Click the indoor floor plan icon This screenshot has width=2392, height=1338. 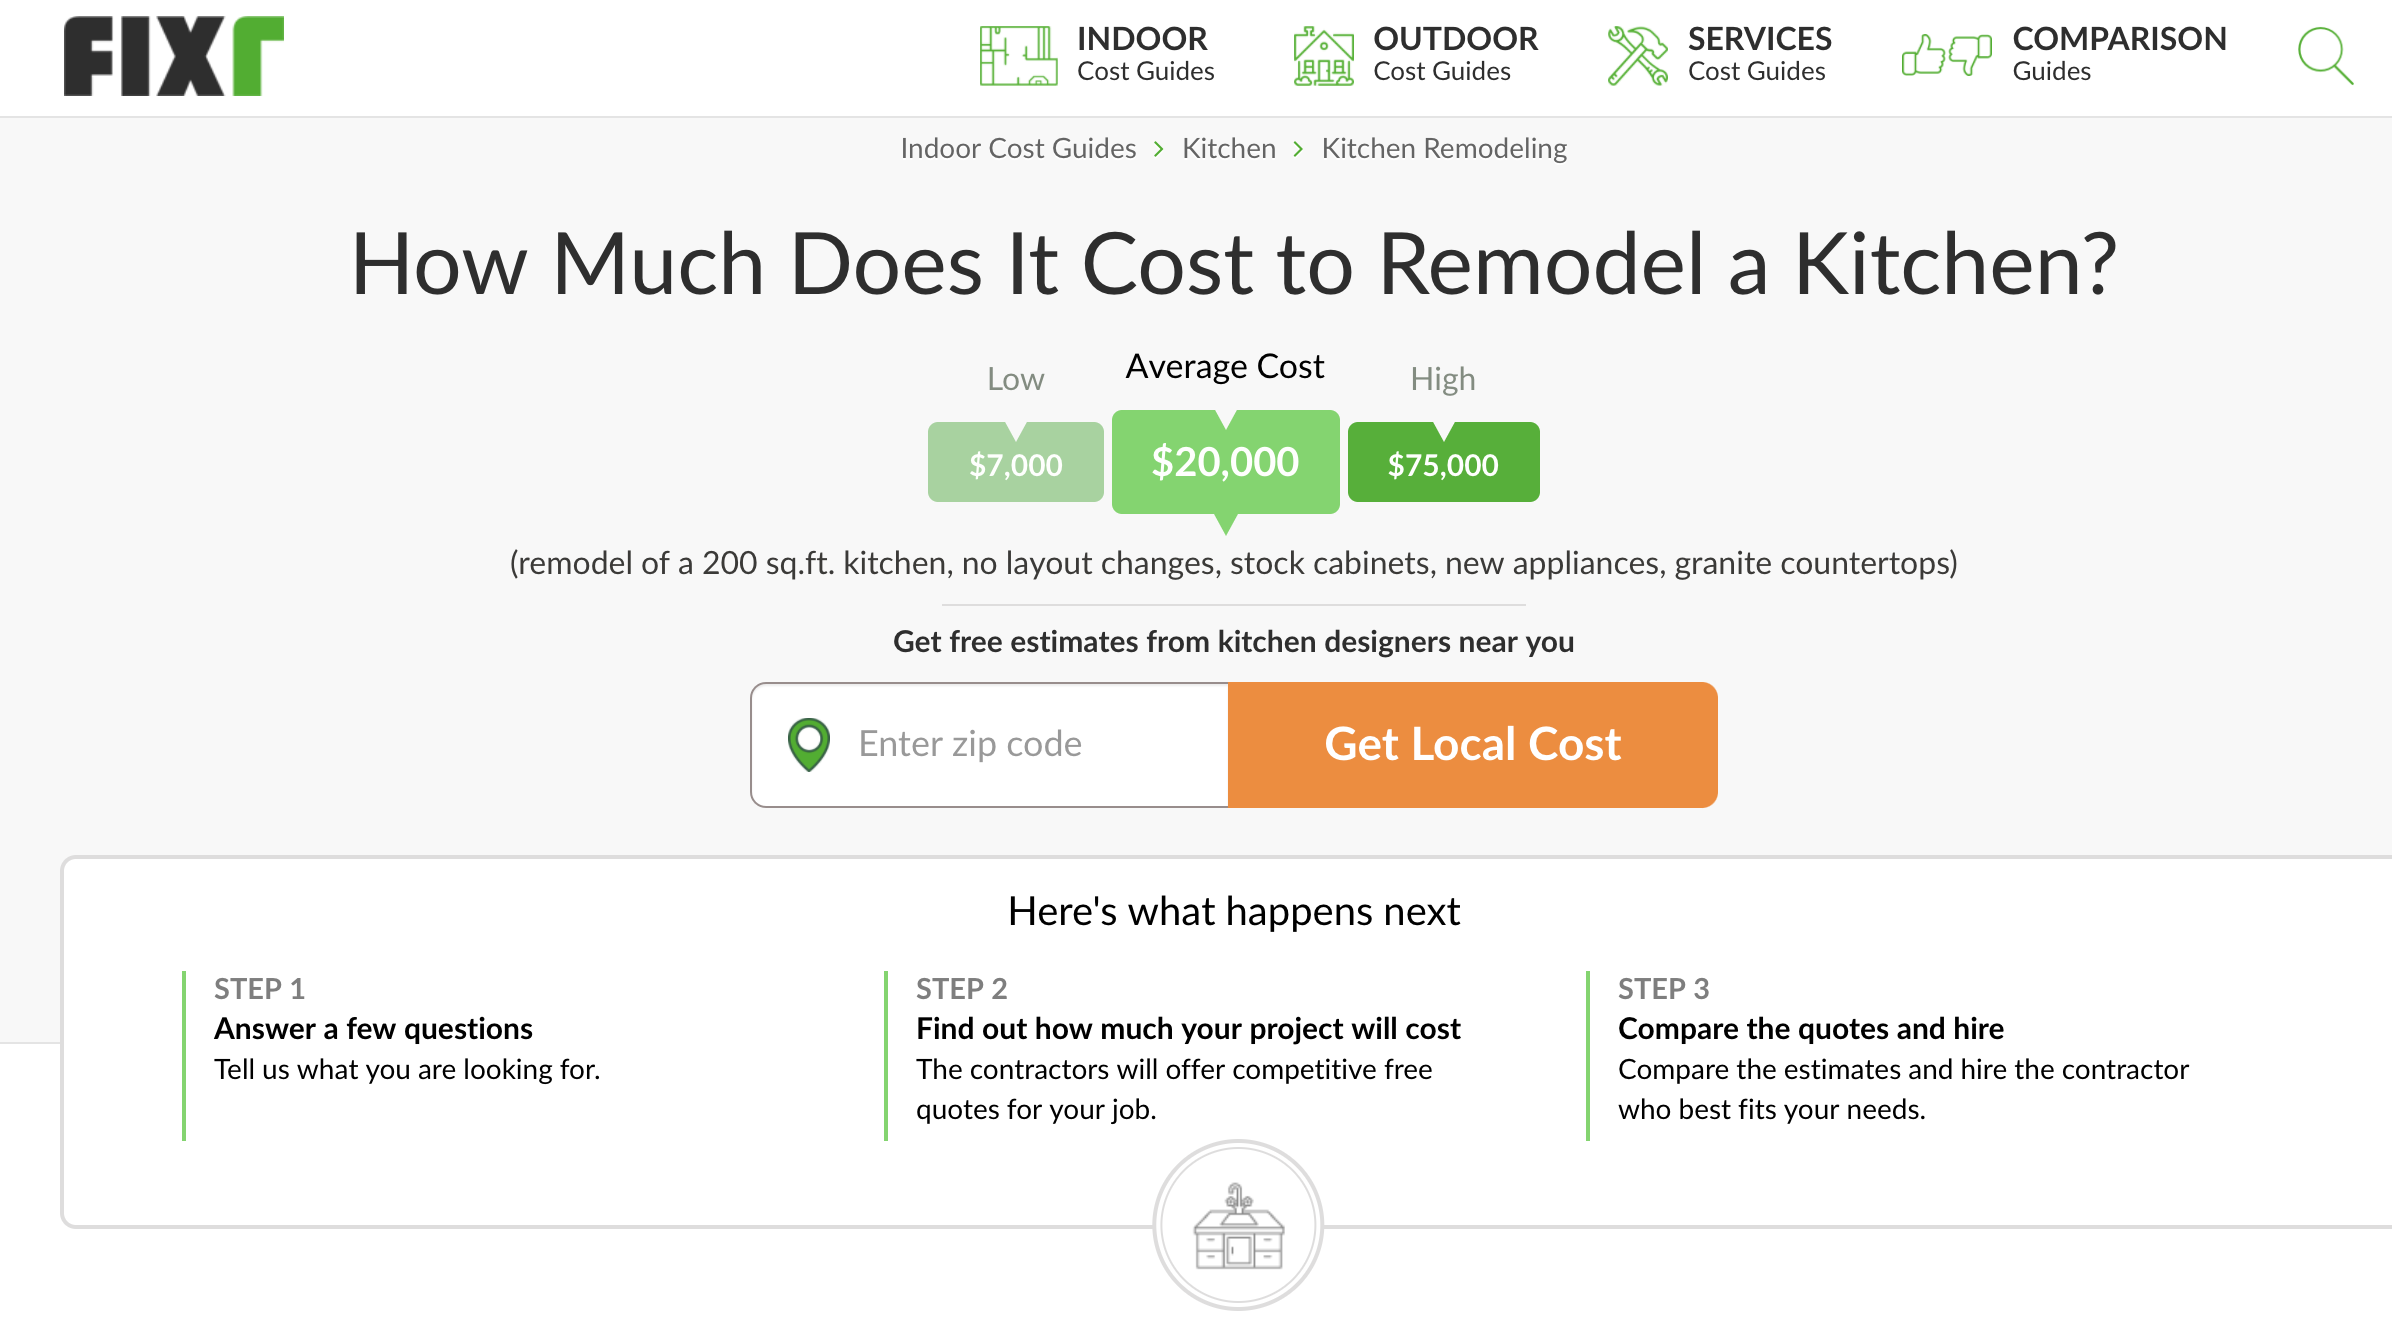click(1017, 56)
